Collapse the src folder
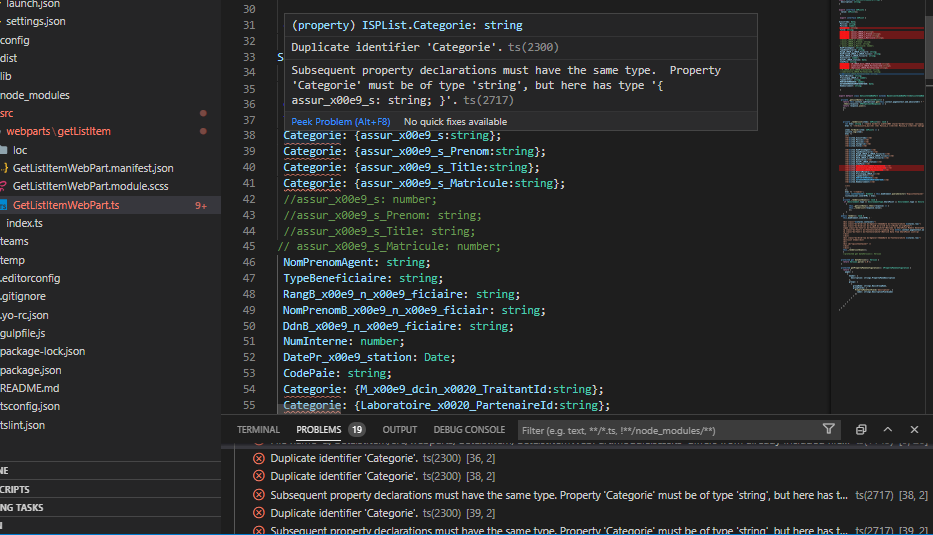 click(7, 113)
